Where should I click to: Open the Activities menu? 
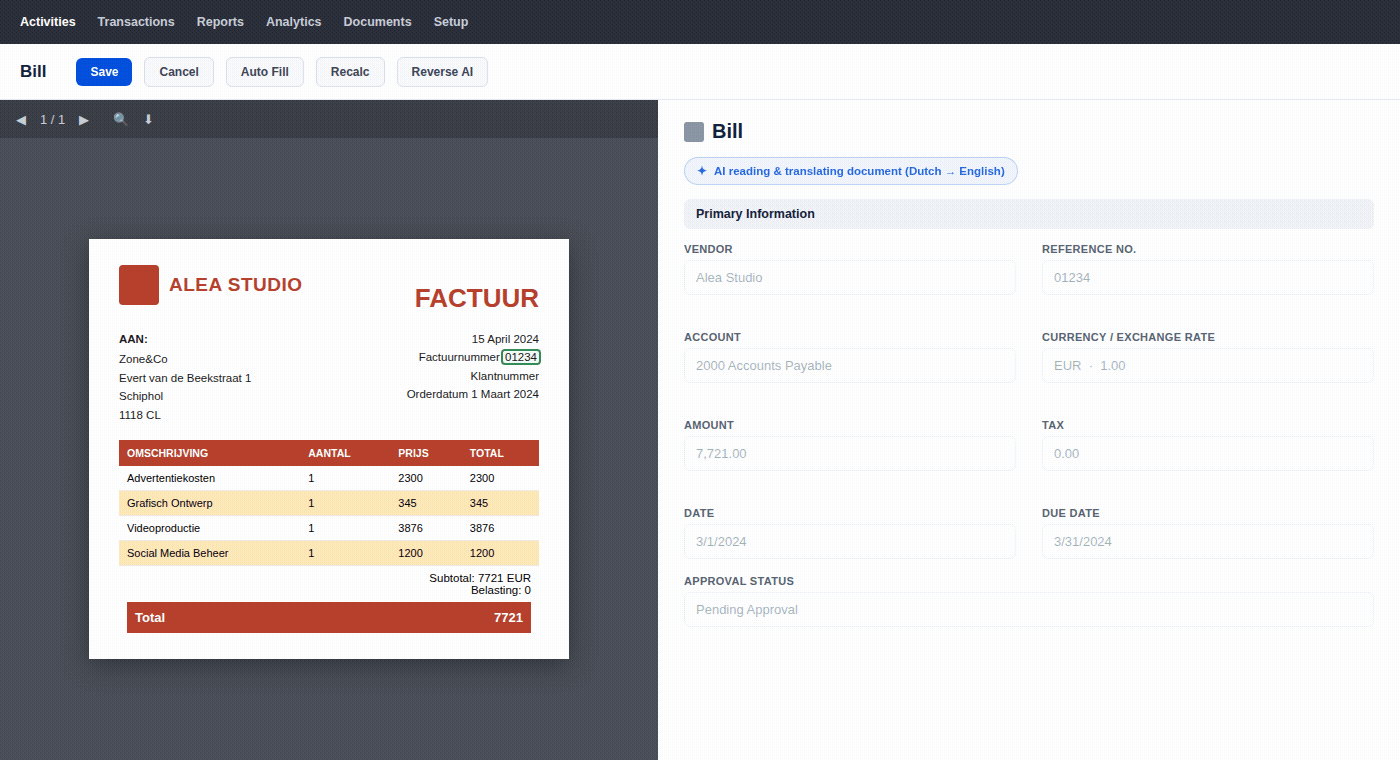point(48,22)
